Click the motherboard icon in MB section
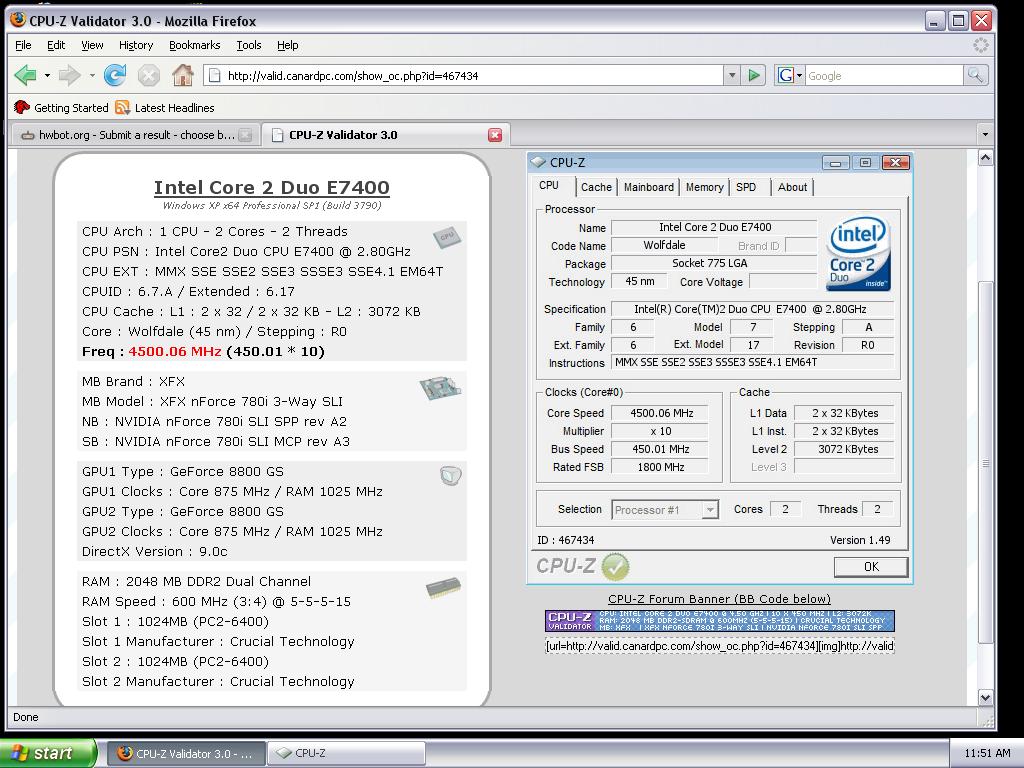 tap(440, 389)
